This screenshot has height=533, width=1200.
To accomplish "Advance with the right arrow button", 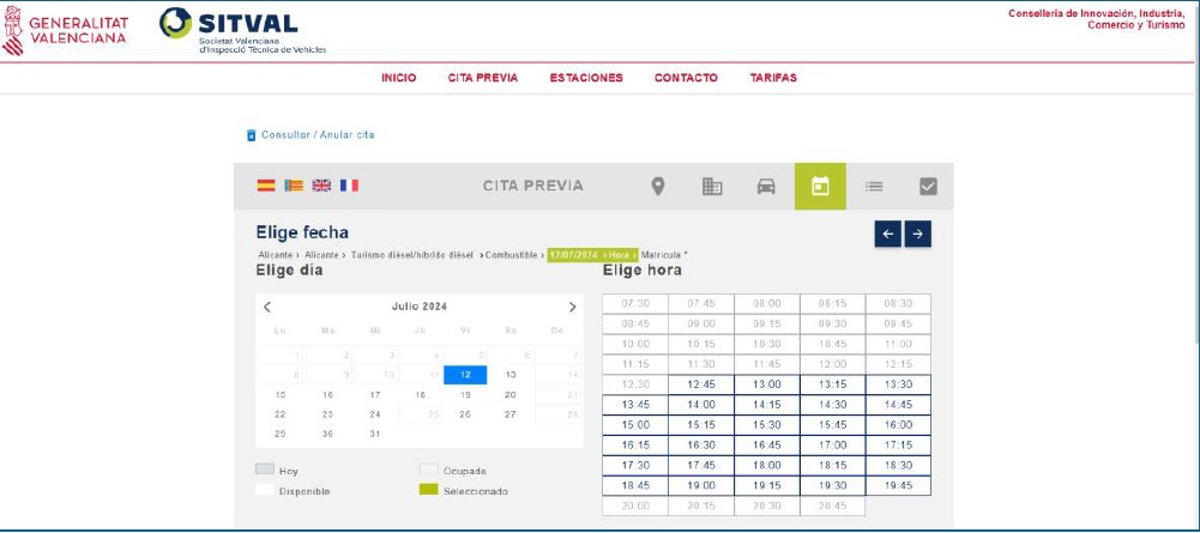I will pos(917,234).
